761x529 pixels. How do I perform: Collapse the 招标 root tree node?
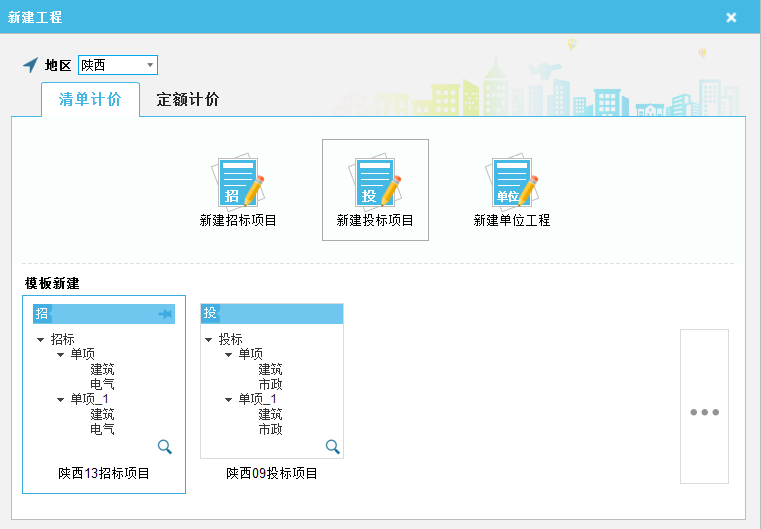pyautogui.click(x=40, y=340)
